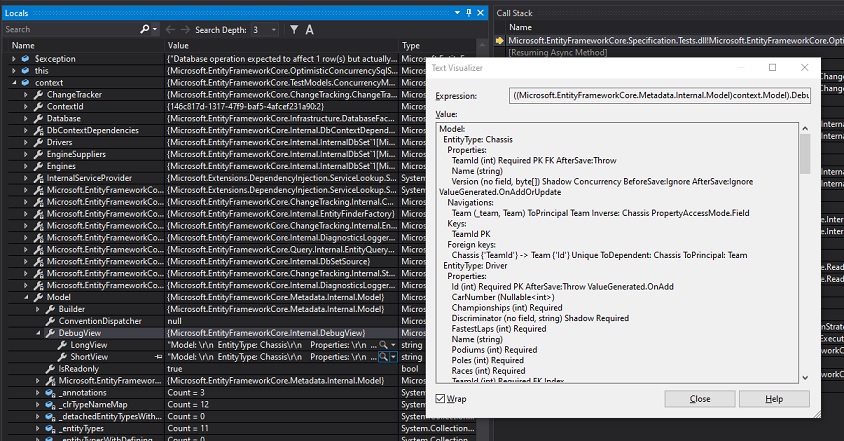Screen dimensions: 844x441
Task: Click the wrench icon beside Engines
Action: 38,166
